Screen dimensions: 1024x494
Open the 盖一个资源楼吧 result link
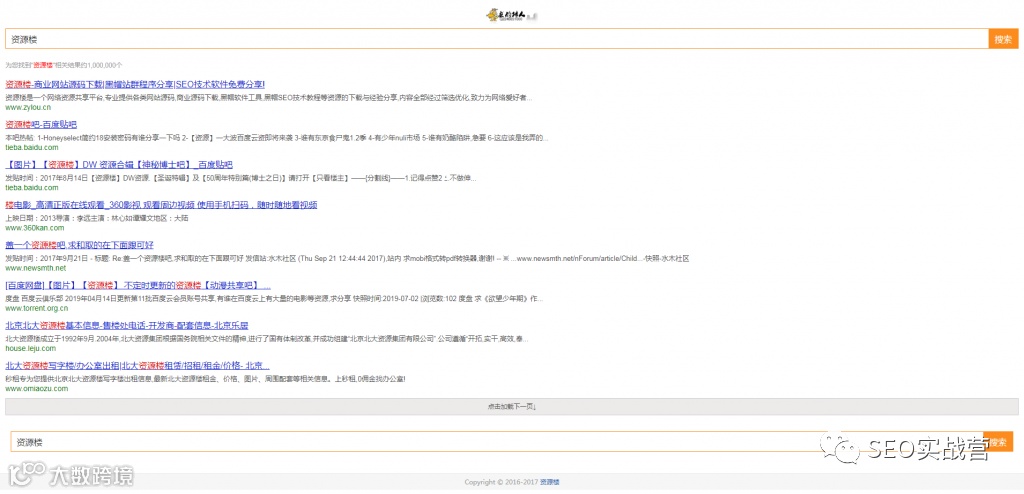pyautogui.click(x=80, y=245)
